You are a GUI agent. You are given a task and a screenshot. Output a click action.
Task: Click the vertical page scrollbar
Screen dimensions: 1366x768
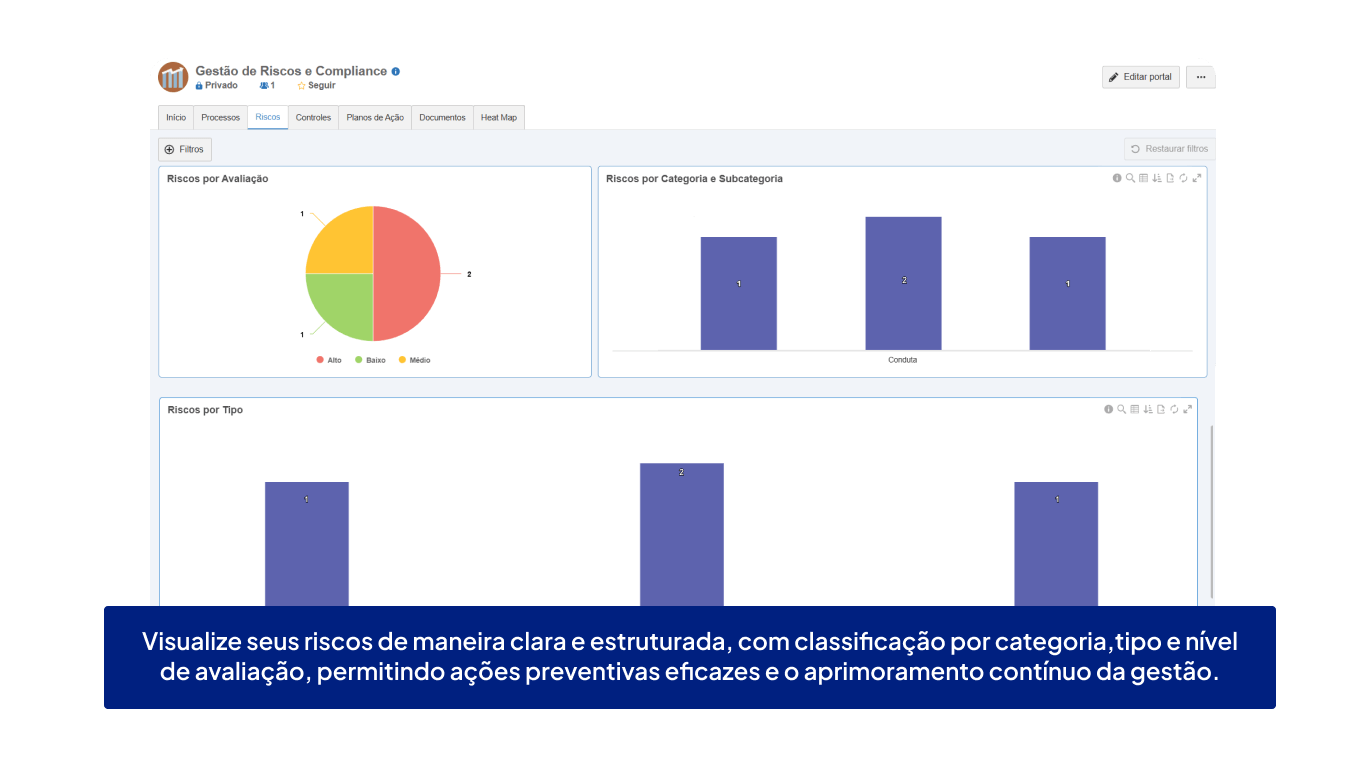point(1212,510)
